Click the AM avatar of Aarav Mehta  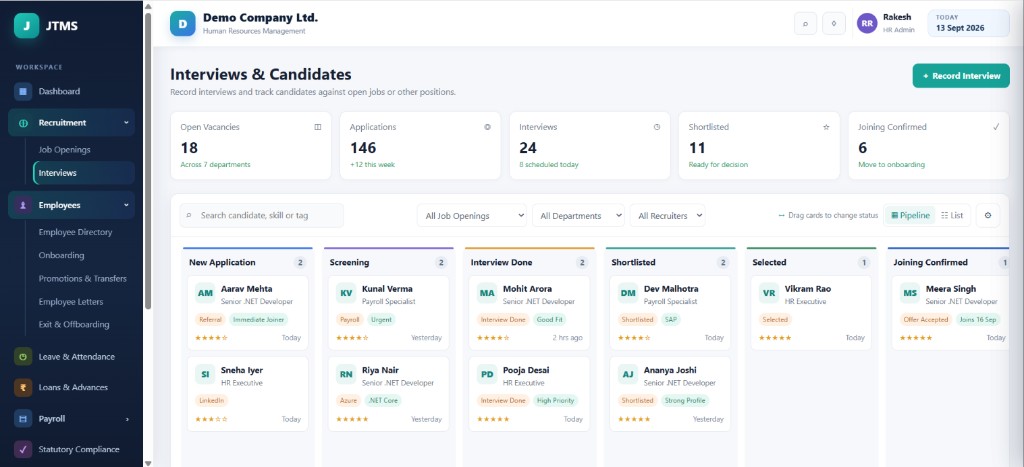coord(205,293)
